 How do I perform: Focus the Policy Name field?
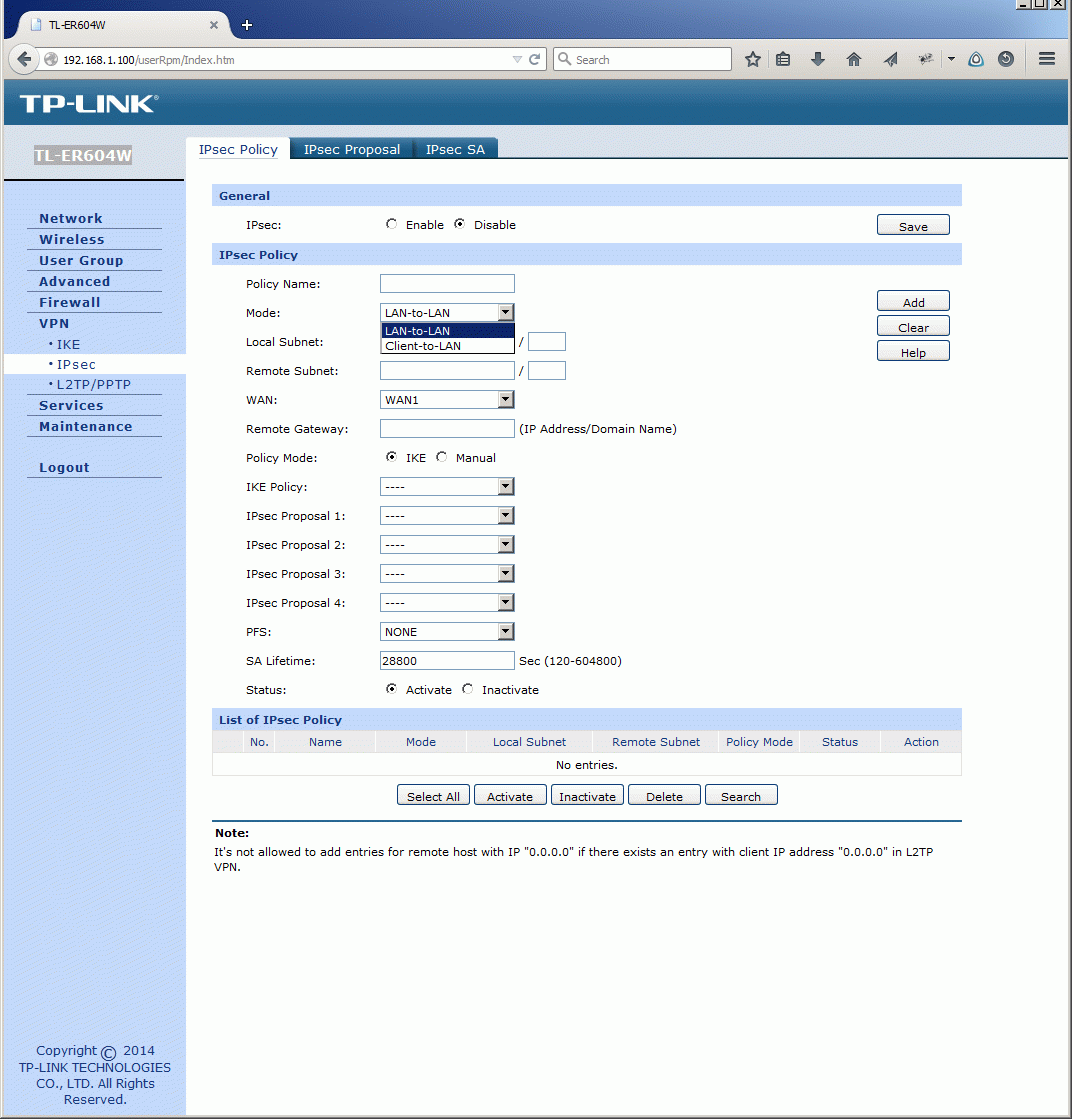(447, 283)
